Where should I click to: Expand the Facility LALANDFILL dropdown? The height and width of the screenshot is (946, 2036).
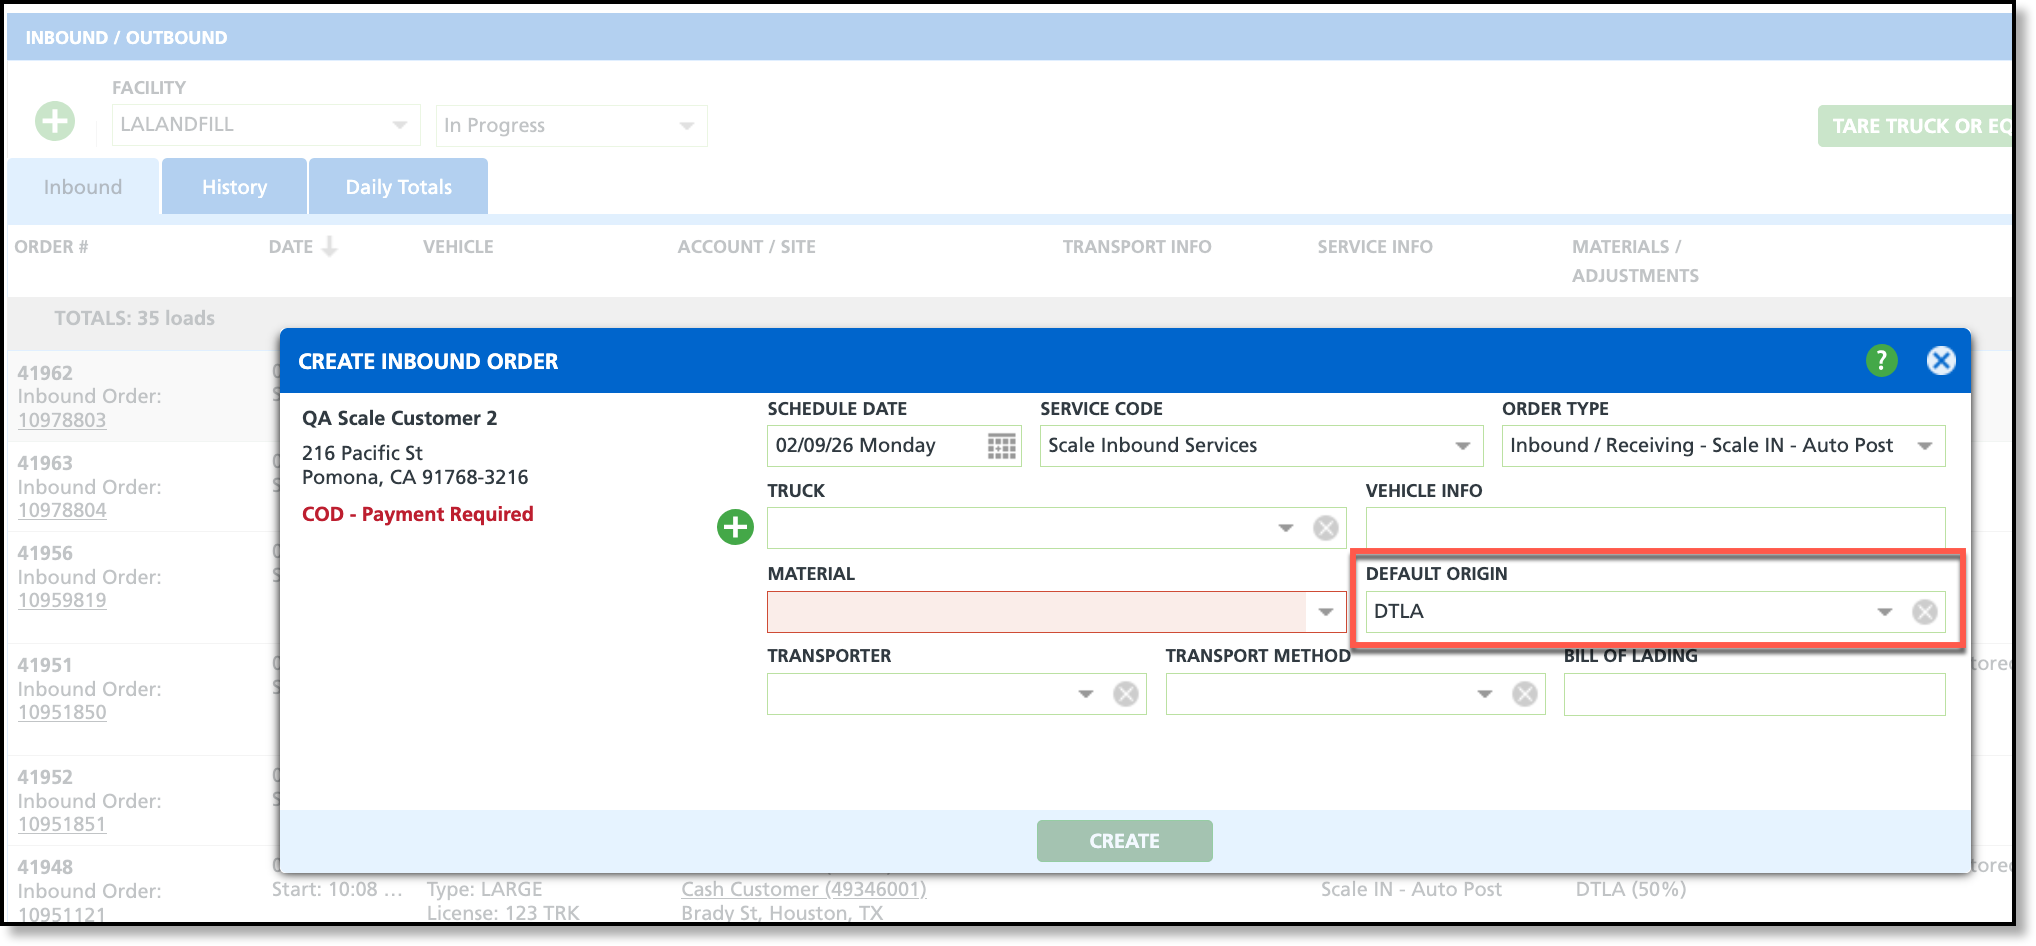pyautogui.click(x=400, y=125)
